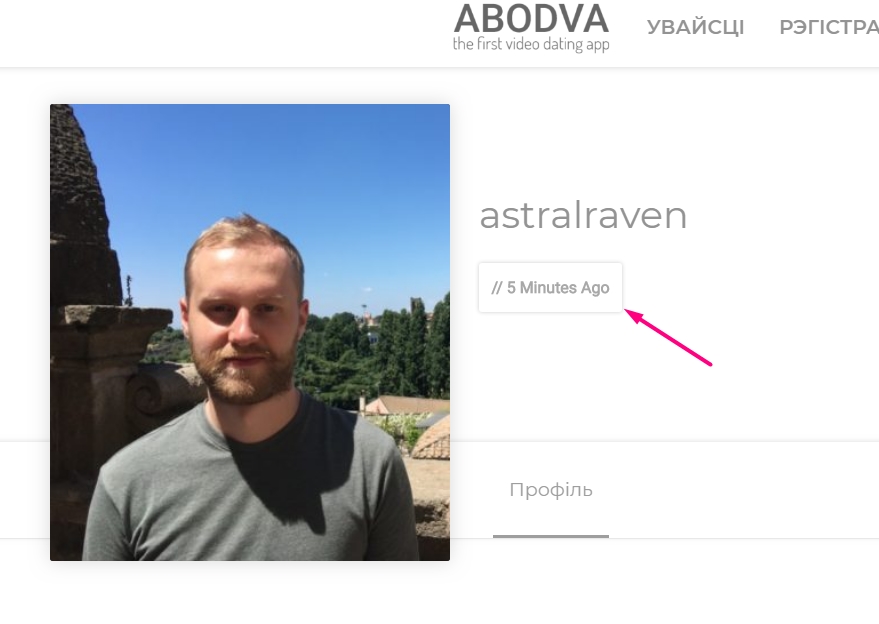Click the ABODVA logo heading
This screenshot has width=879, height=624.
(x=531, y=19)
